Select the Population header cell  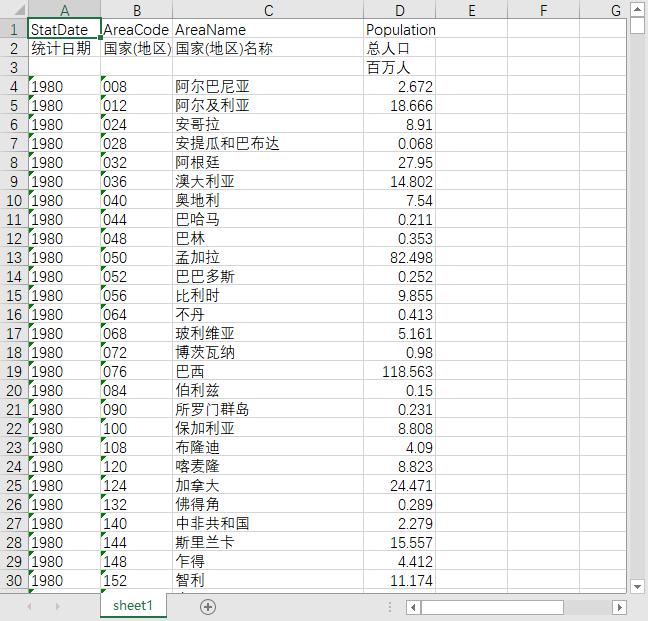[x=400, y=29]
